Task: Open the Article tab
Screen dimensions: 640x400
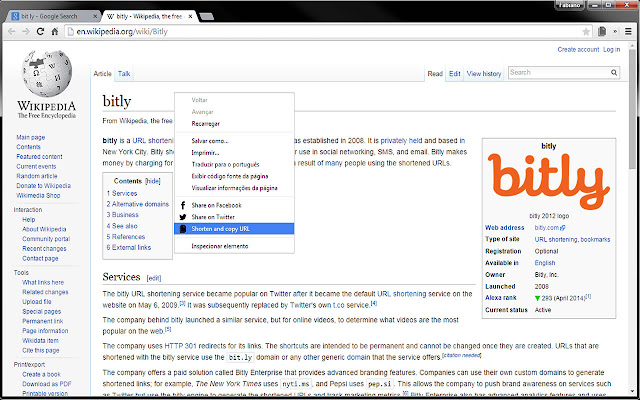Action: click(x=102, y=74)
